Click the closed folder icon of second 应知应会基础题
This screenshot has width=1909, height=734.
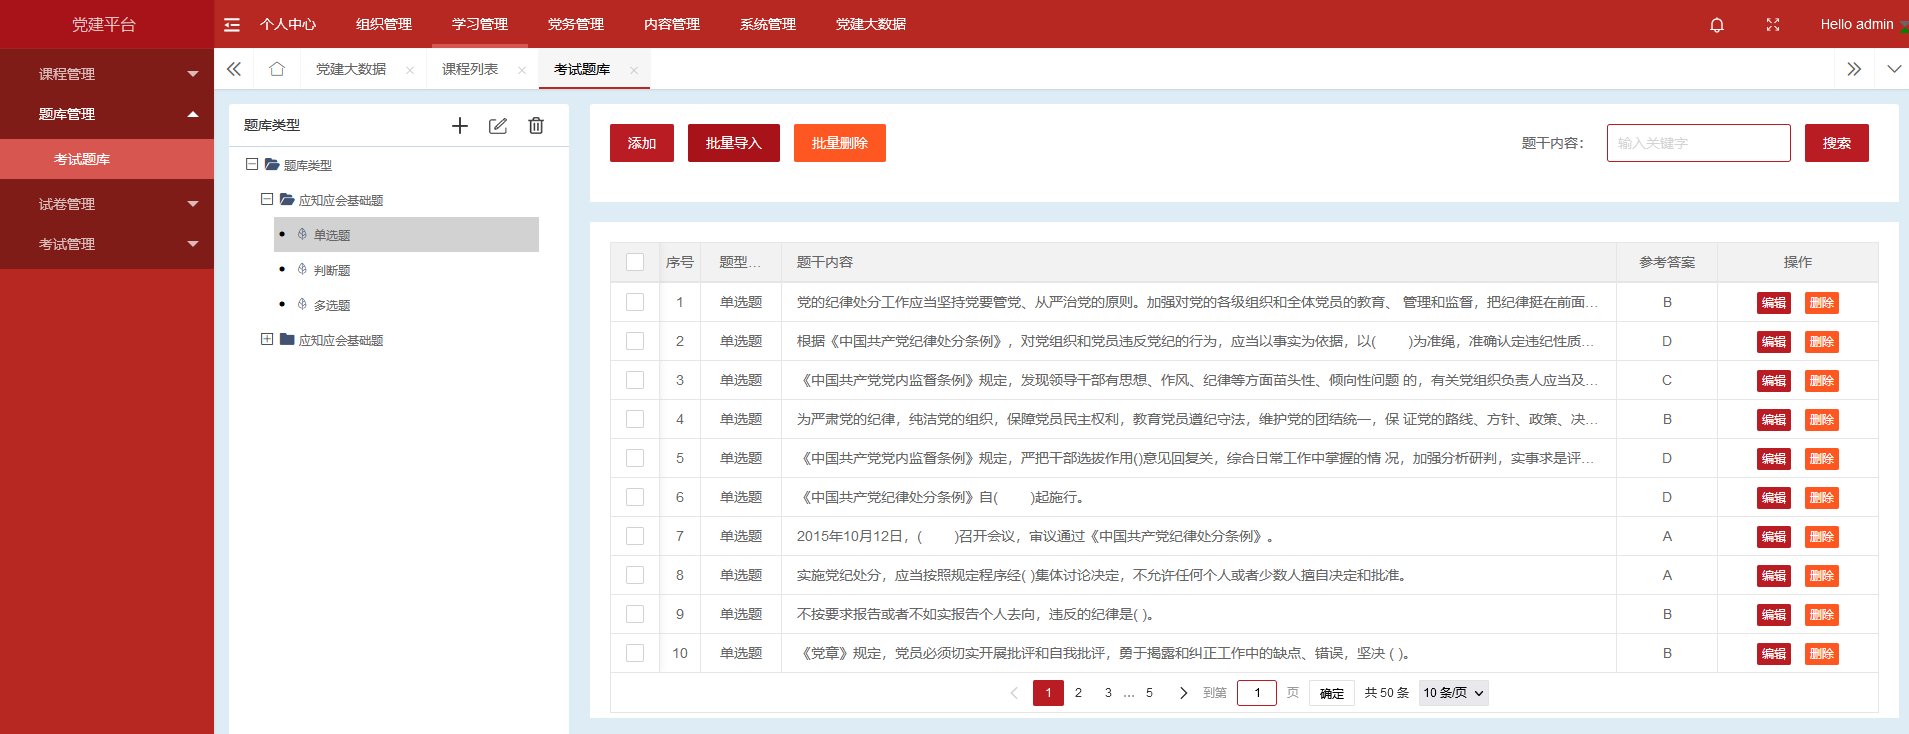tap(287, 339)
